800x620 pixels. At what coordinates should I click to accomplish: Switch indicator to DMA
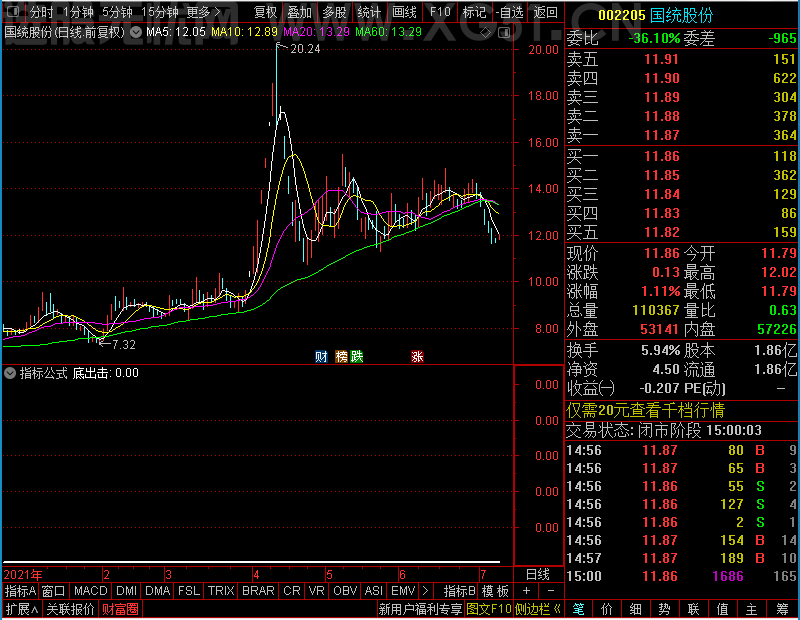158,591
